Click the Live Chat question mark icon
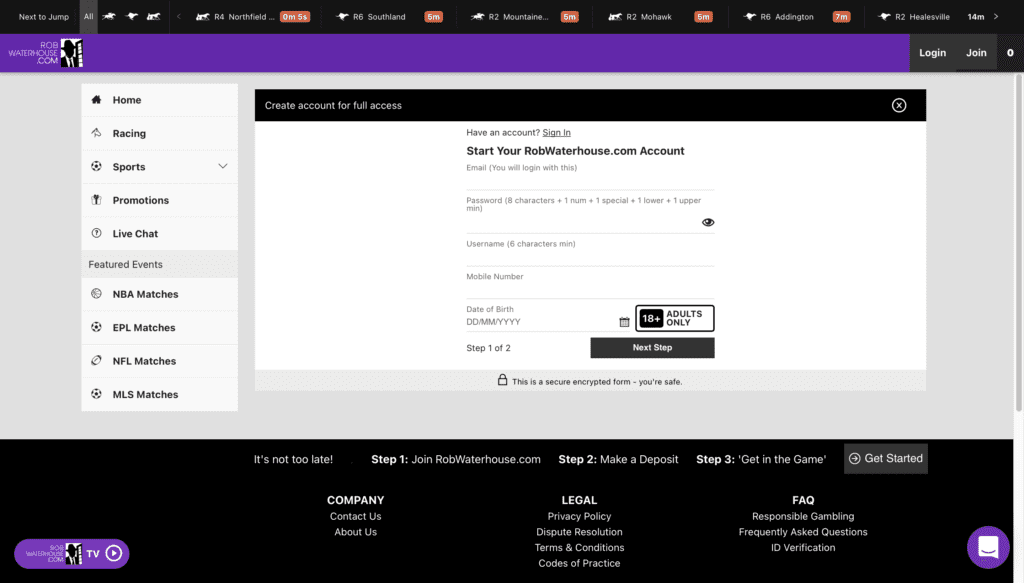1024x583 pixels. [97, 233]
